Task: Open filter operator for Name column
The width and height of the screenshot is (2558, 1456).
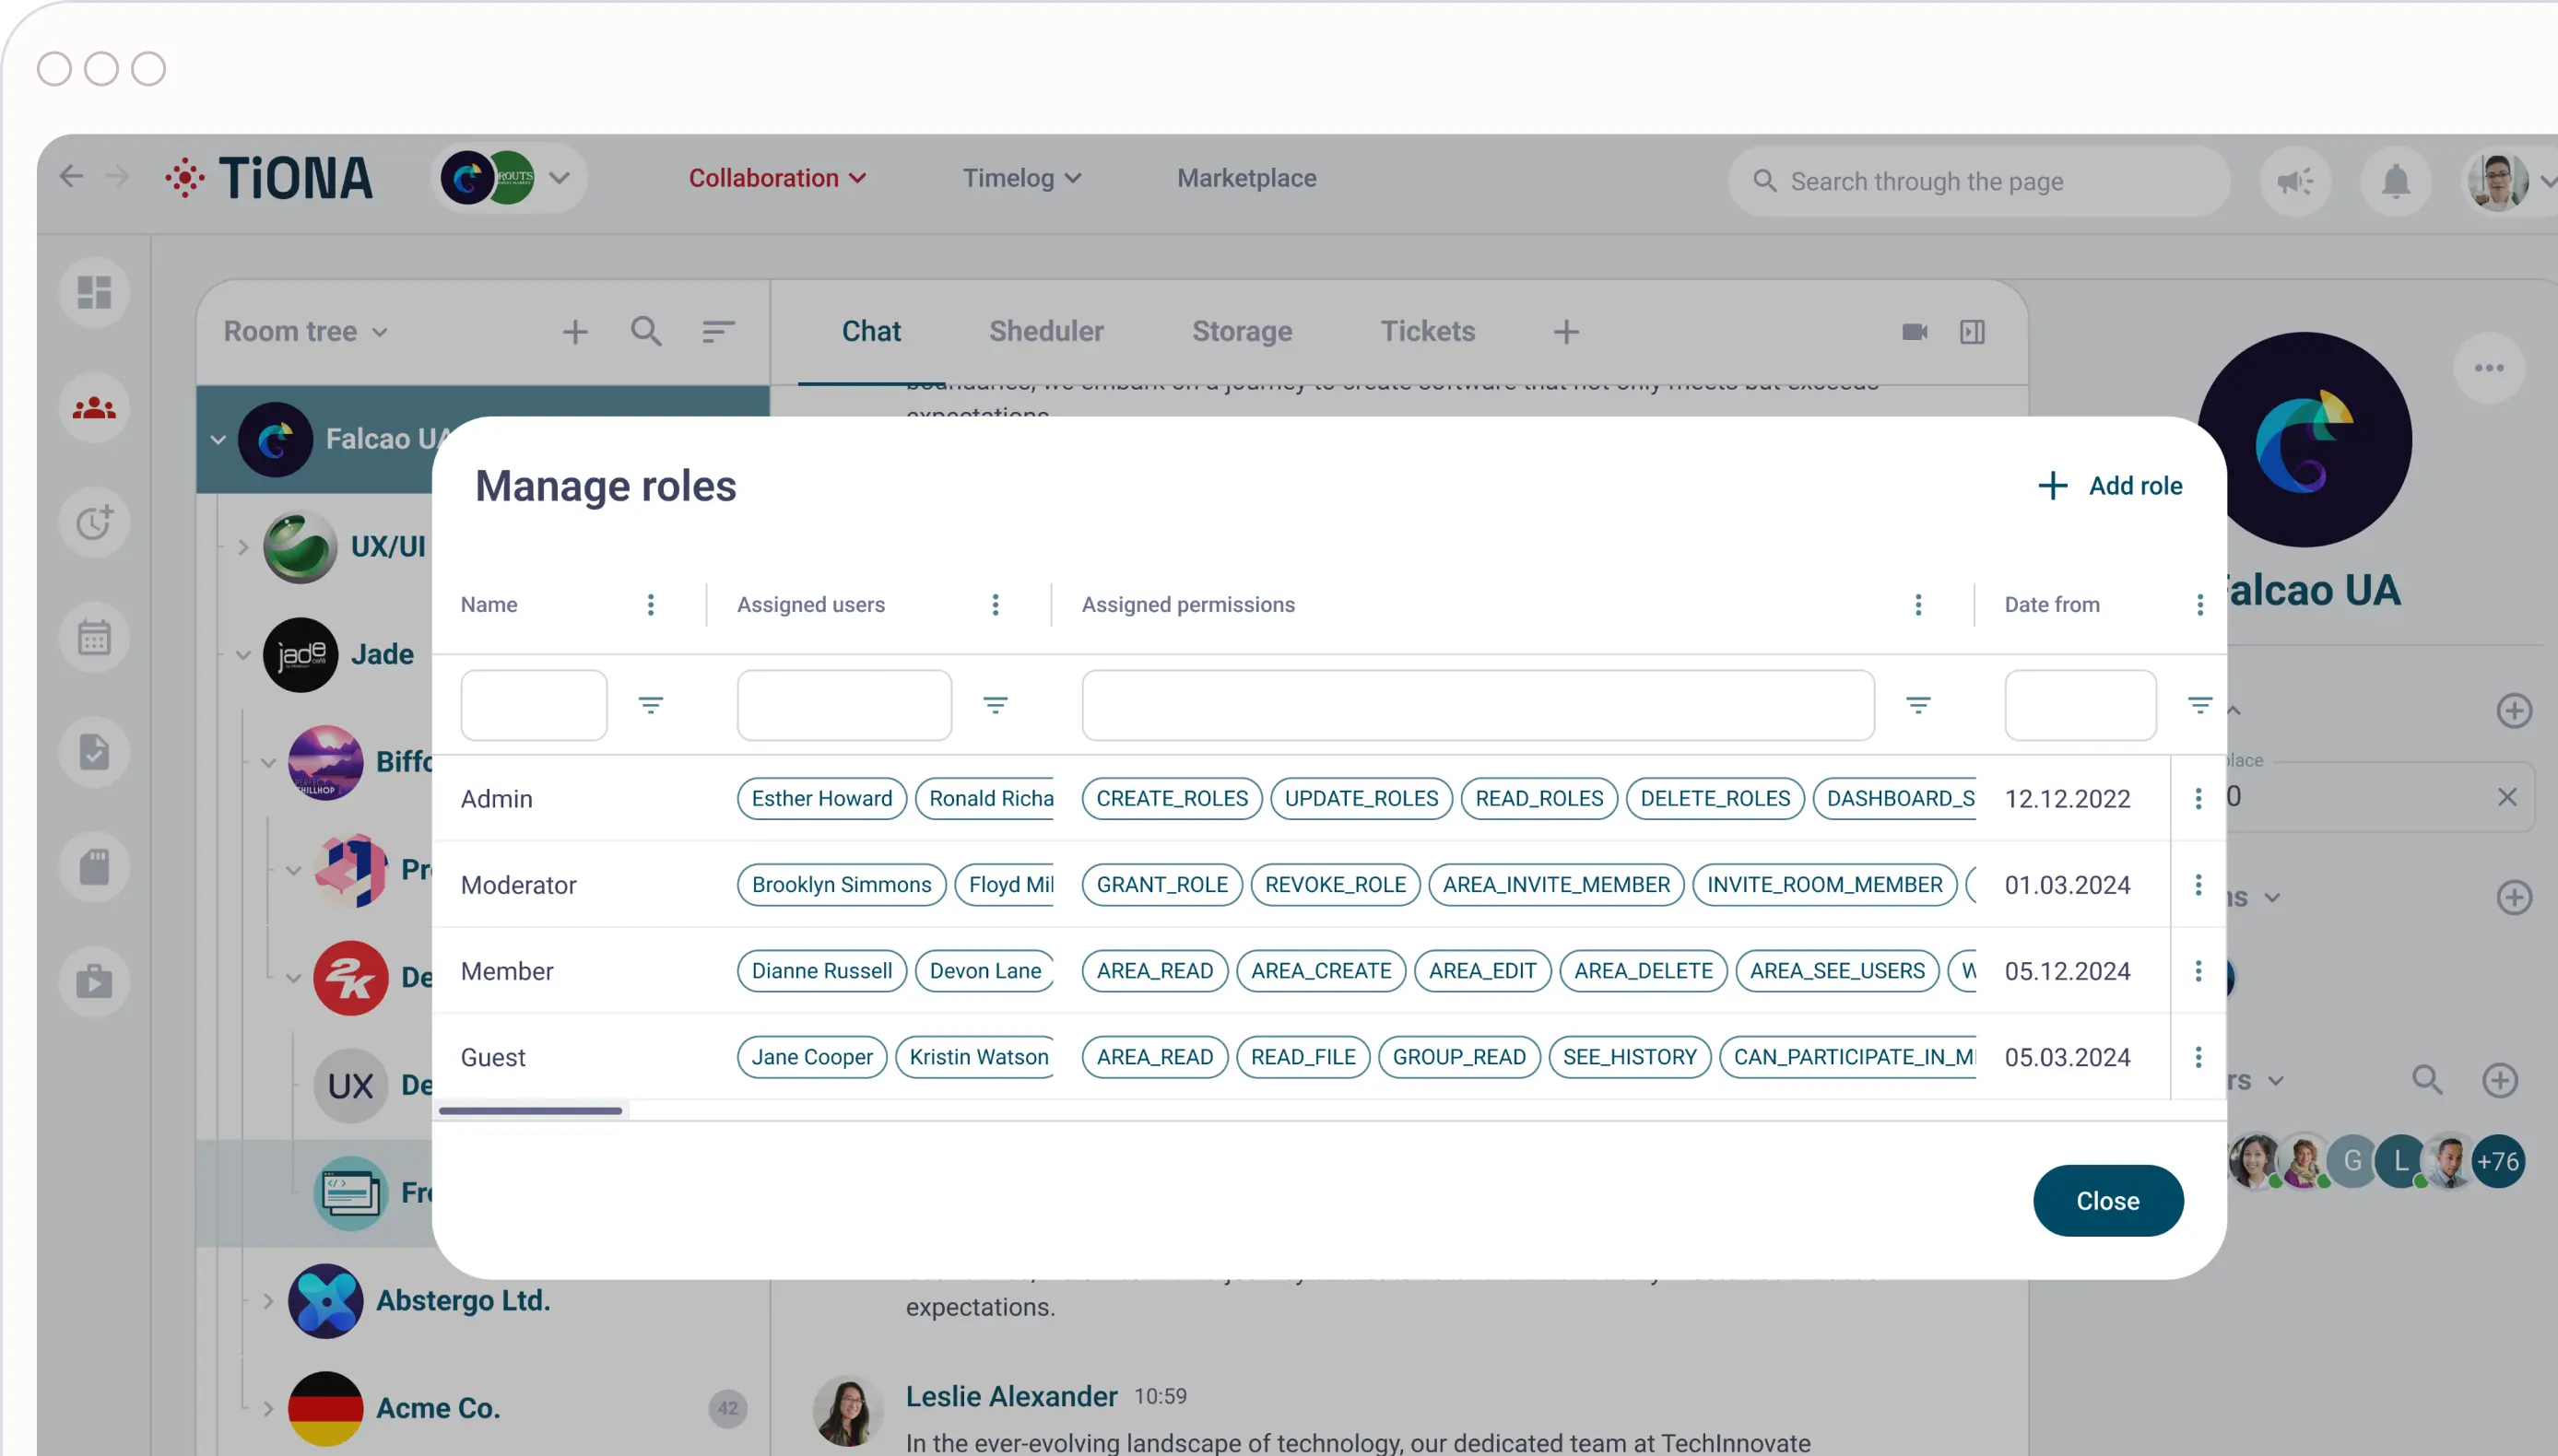Action: (651, 705)
